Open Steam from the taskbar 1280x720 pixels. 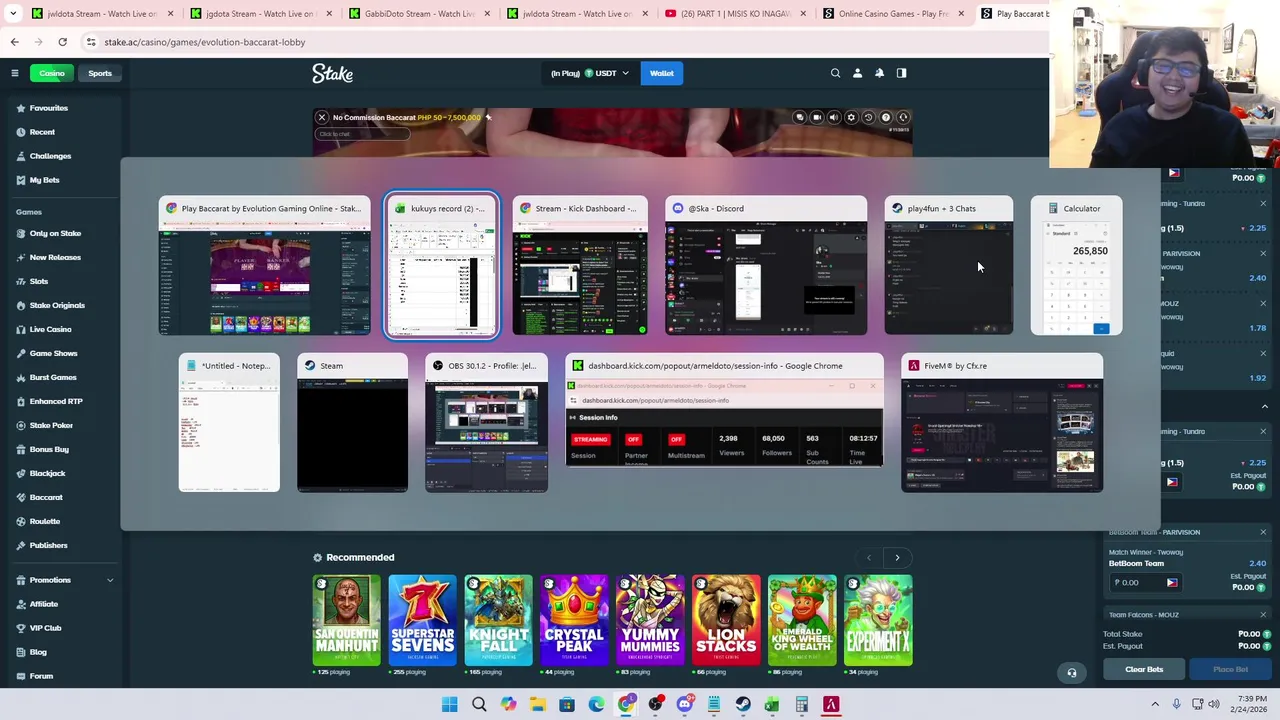coord(743,705)
